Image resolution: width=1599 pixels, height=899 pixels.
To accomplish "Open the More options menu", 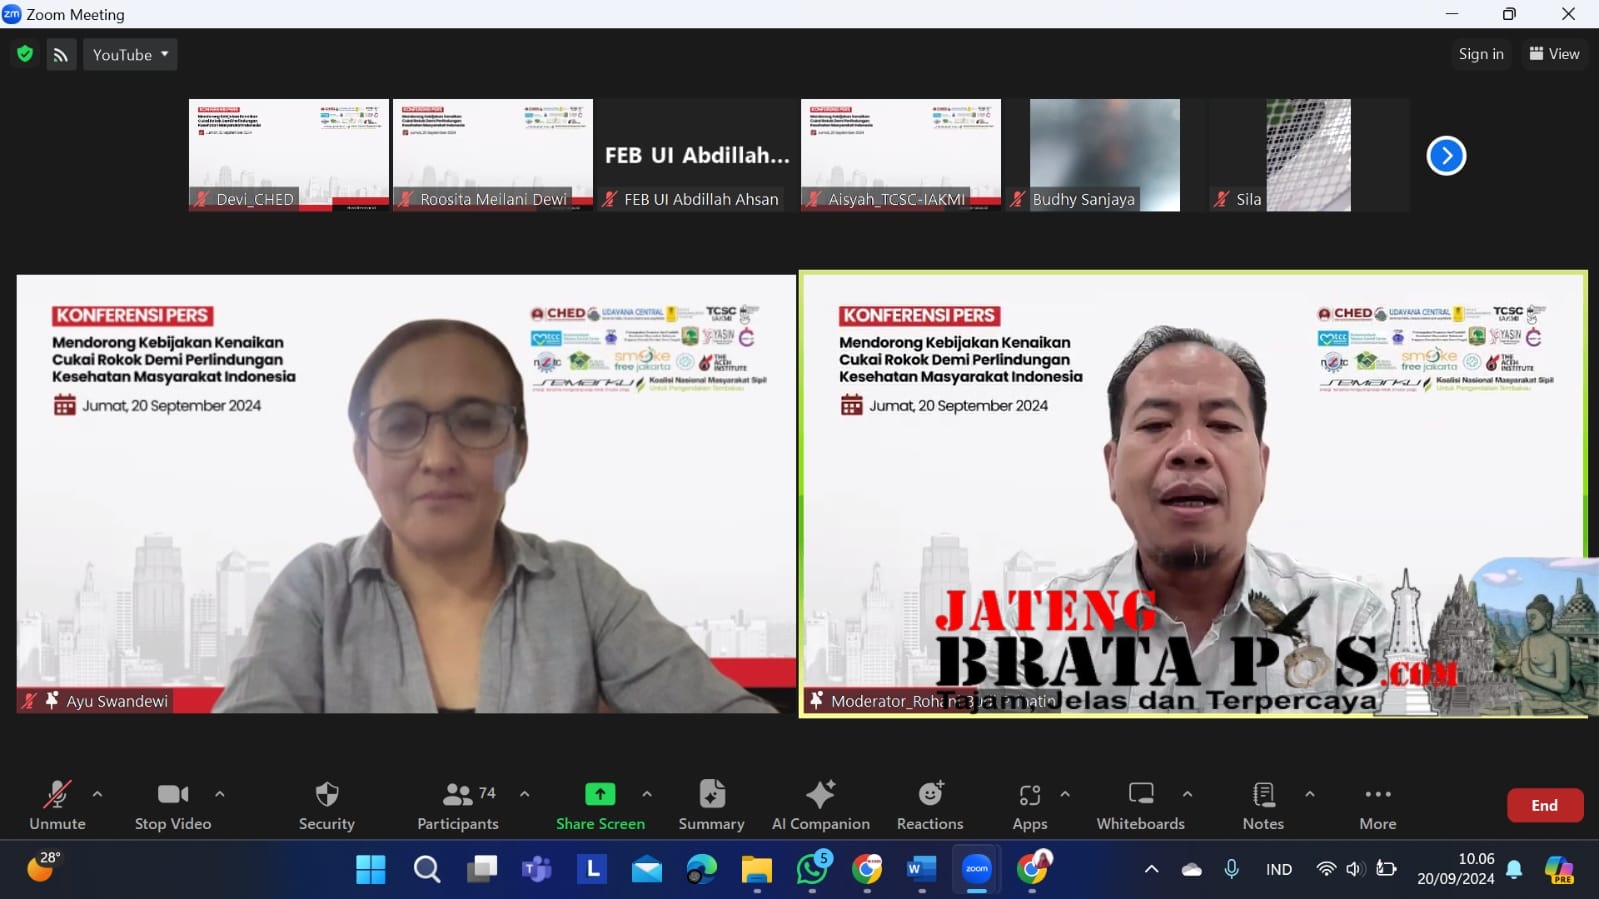I will pyautogui.click(x=1377, y=795).
